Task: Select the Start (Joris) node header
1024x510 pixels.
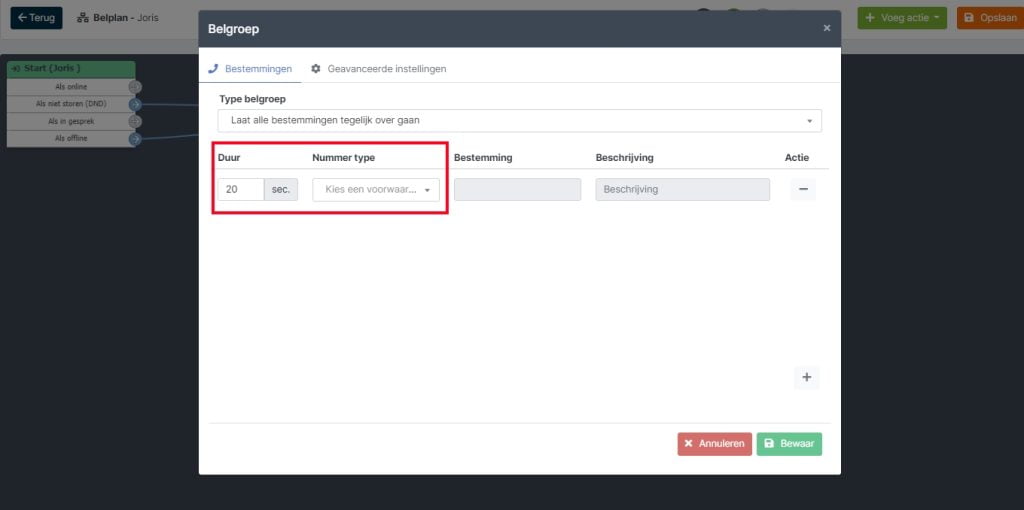Action: (71, 69)
